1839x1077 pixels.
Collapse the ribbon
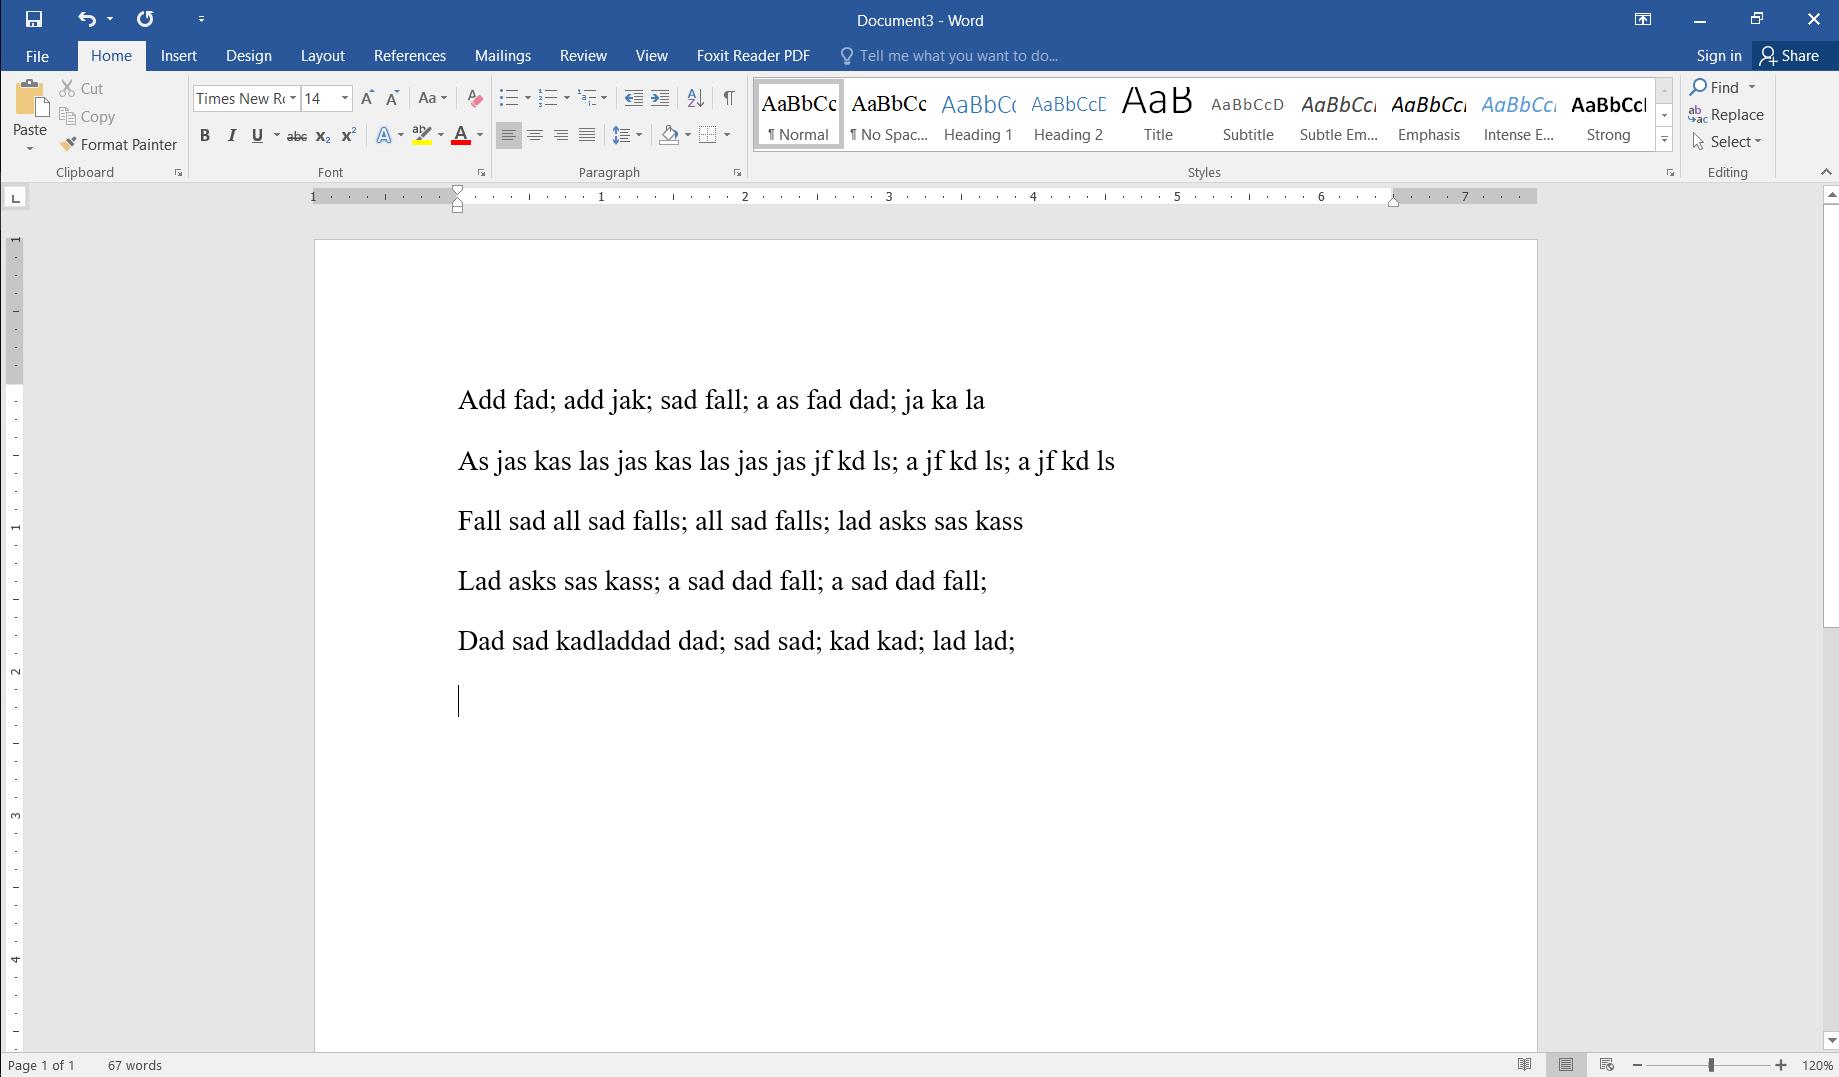click(1826, 172)
